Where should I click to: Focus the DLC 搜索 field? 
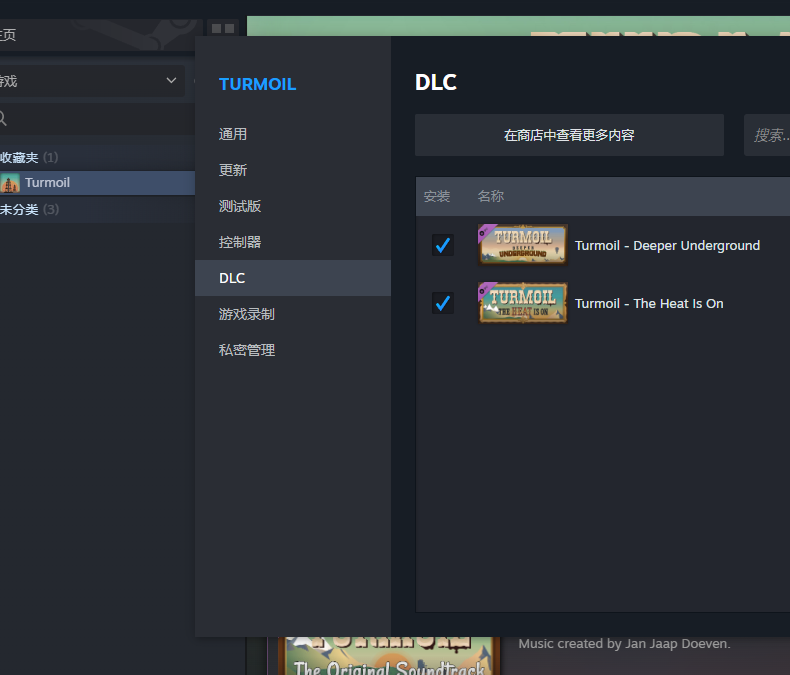767,135
